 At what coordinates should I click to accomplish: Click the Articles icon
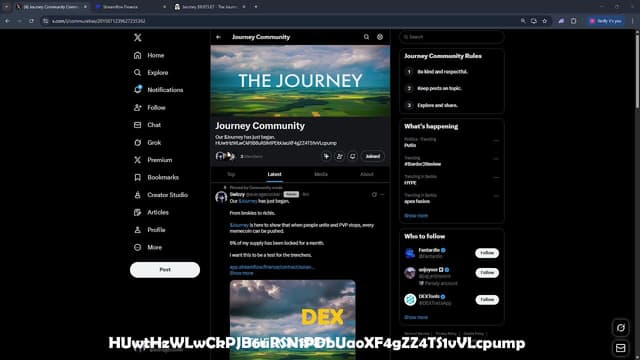[x=138, y=212]
